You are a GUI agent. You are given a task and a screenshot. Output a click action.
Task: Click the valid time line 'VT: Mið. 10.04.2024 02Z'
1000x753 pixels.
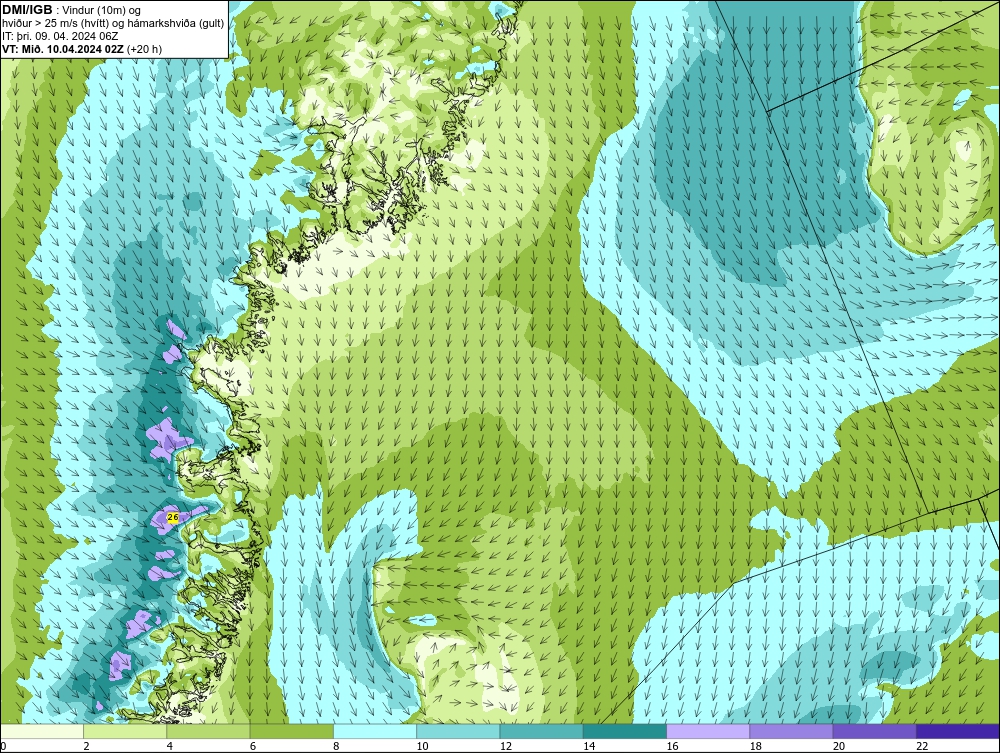pyautogui.click(x=63, y=49)
